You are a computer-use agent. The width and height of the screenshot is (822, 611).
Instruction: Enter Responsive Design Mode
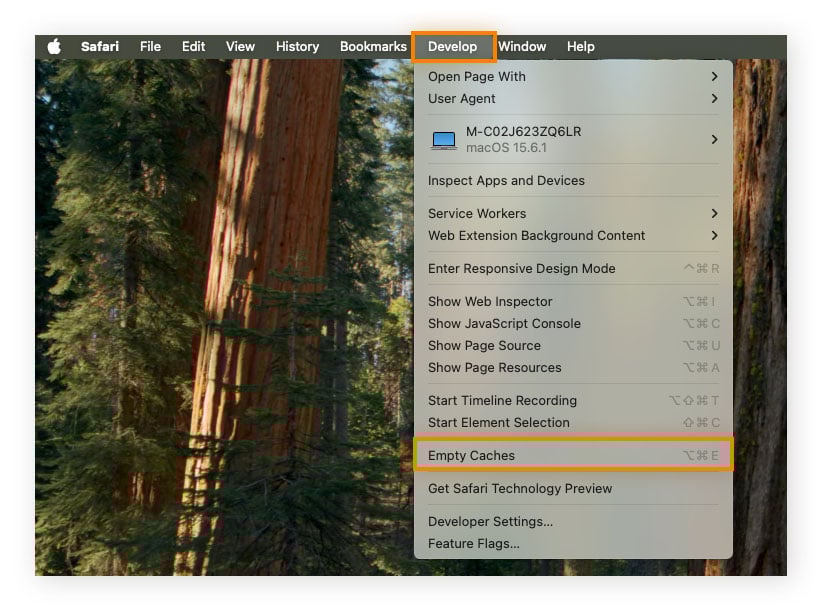(x=521, y=268)
